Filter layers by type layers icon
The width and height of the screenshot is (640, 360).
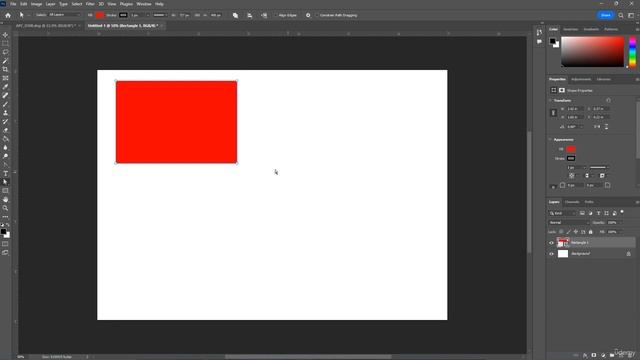click(598, 213)
